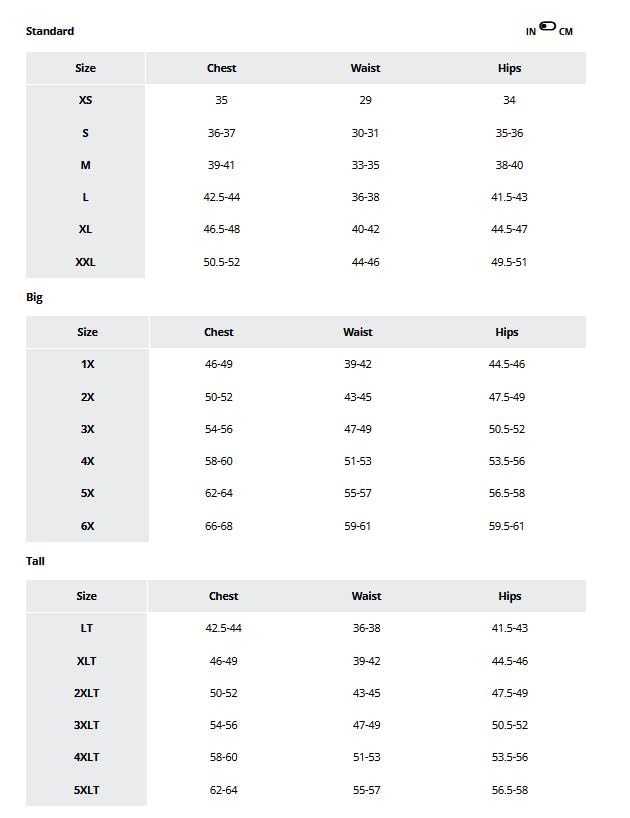Image resolution: width=630 pixels, height=818 pixels.
Task: Select the 6X size row label
Action: tap(87, 526)
